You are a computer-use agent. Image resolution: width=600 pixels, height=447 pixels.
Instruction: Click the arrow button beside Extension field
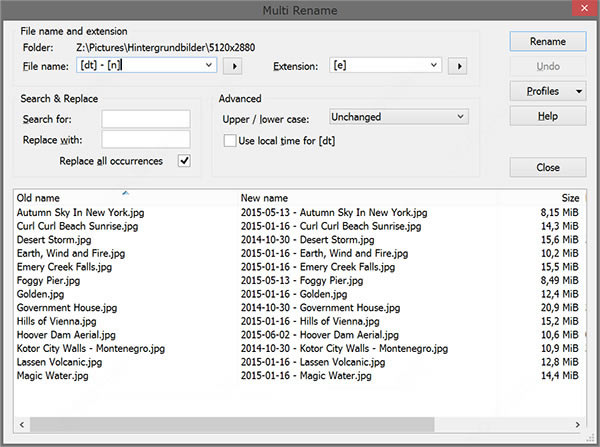coord(459,66)
